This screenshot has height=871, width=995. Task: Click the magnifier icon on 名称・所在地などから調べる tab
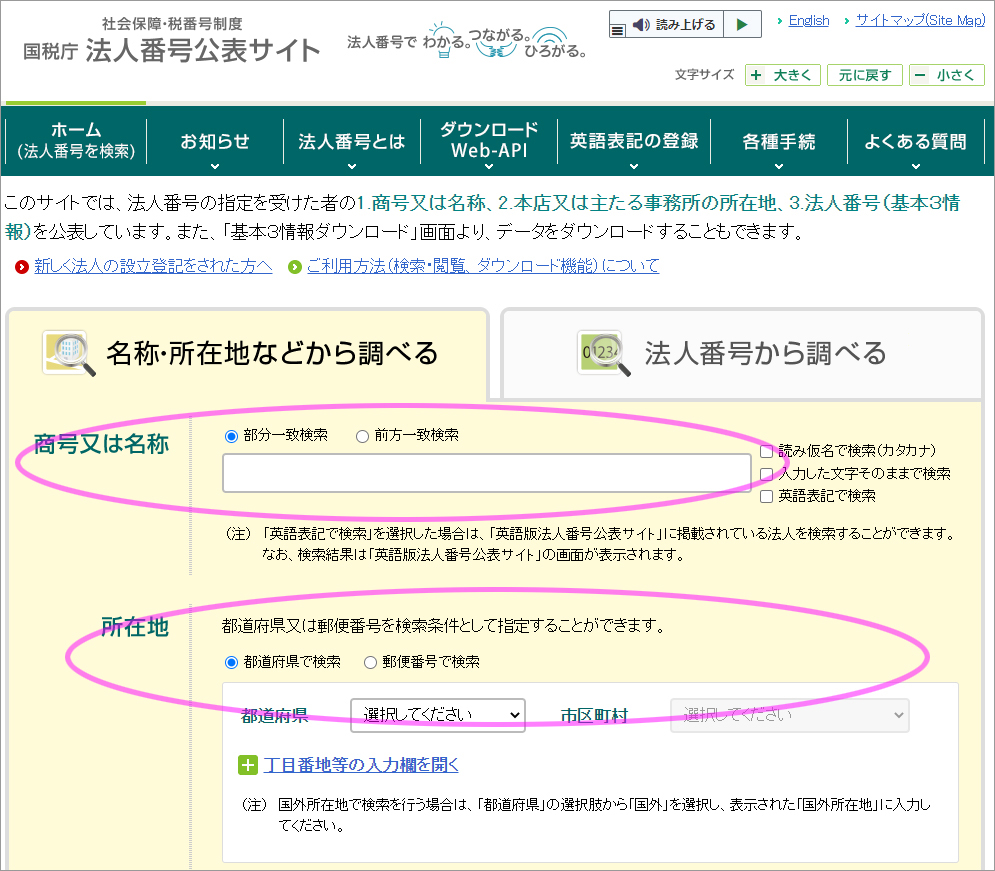tap(66, 352)
